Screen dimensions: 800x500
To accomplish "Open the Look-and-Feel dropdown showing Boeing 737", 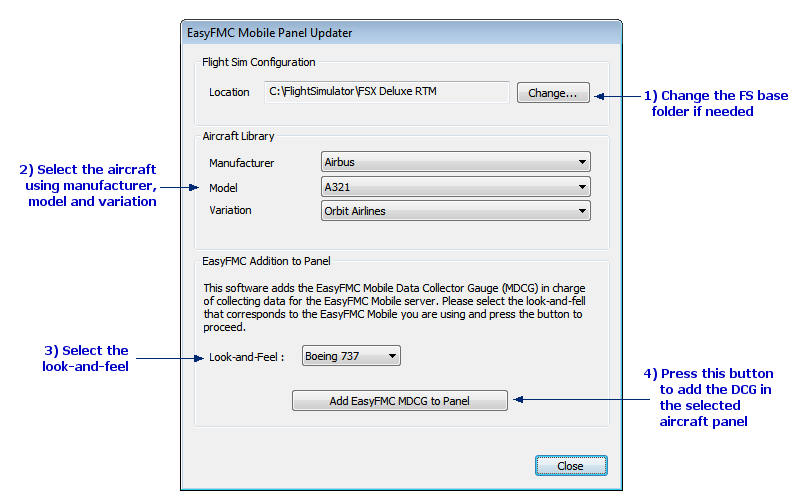I will pyautogui.click(x=351, y=356).
